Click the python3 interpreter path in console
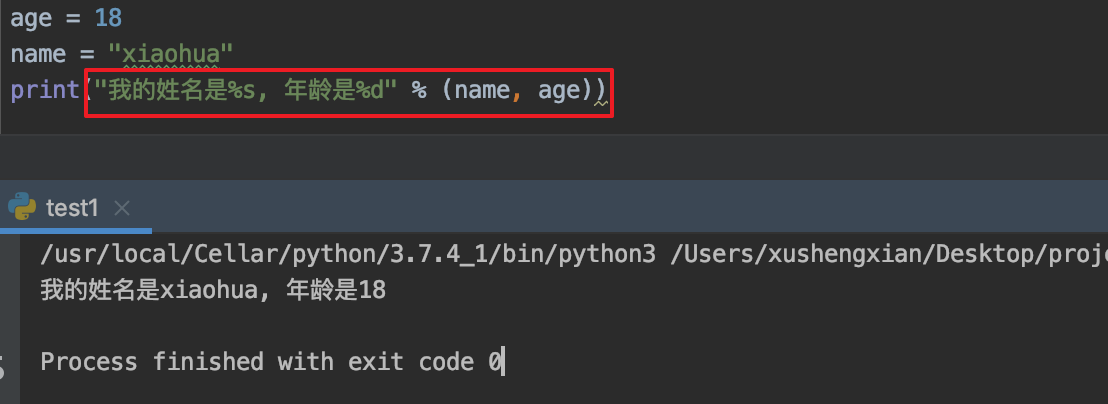The image size is (1108, 404). pos(348,255)
